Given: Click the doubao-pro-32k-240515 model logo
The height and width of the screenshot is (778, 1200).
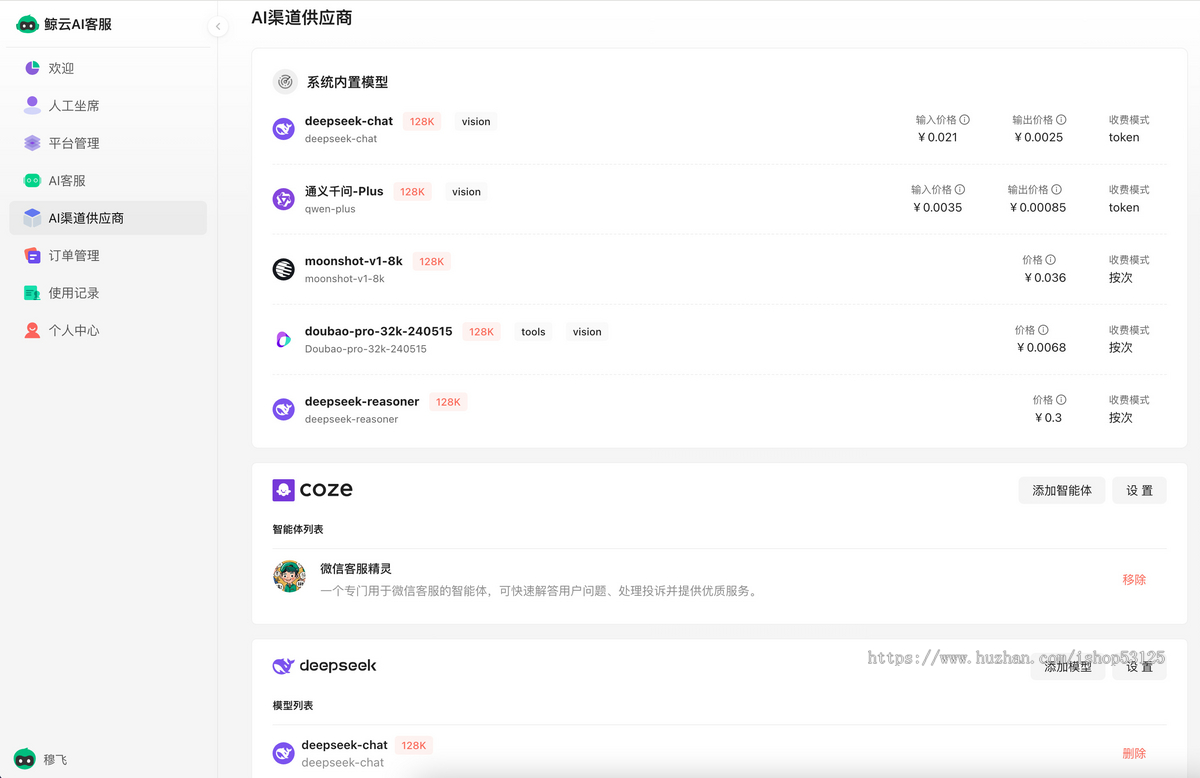Looking at the screenshot, I should (284, 339).
